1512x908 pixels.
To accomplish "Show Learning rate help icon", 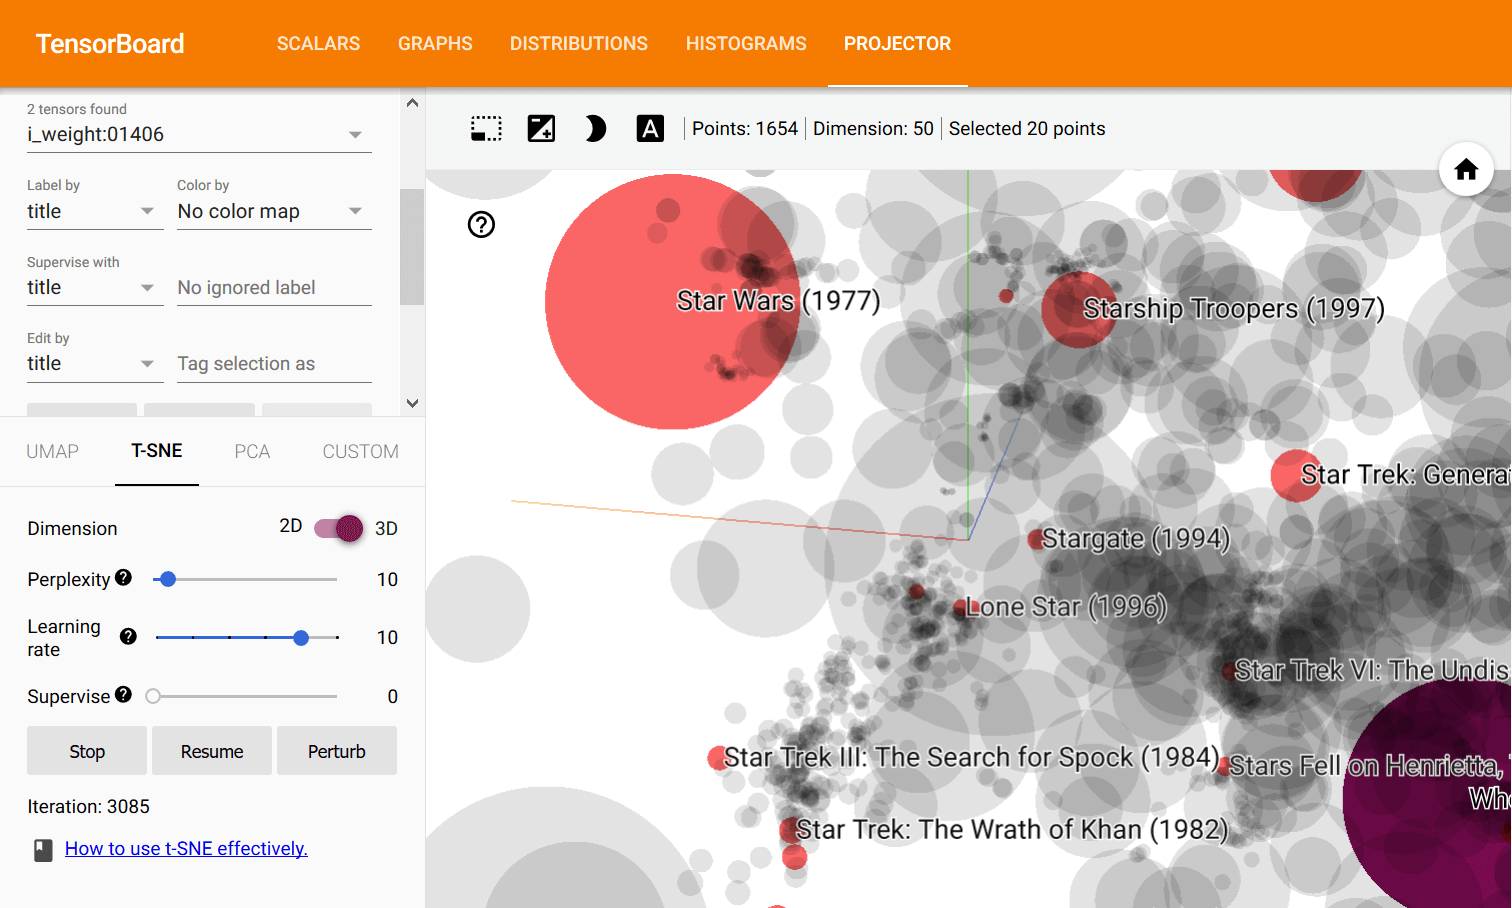I will click(128, 637).
